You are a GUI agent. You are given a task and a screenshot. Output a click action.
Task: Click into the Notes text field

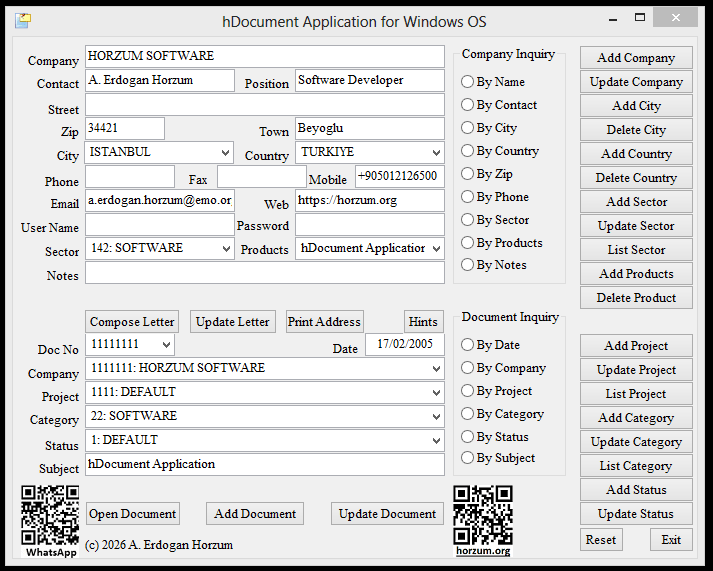(264, 273)
